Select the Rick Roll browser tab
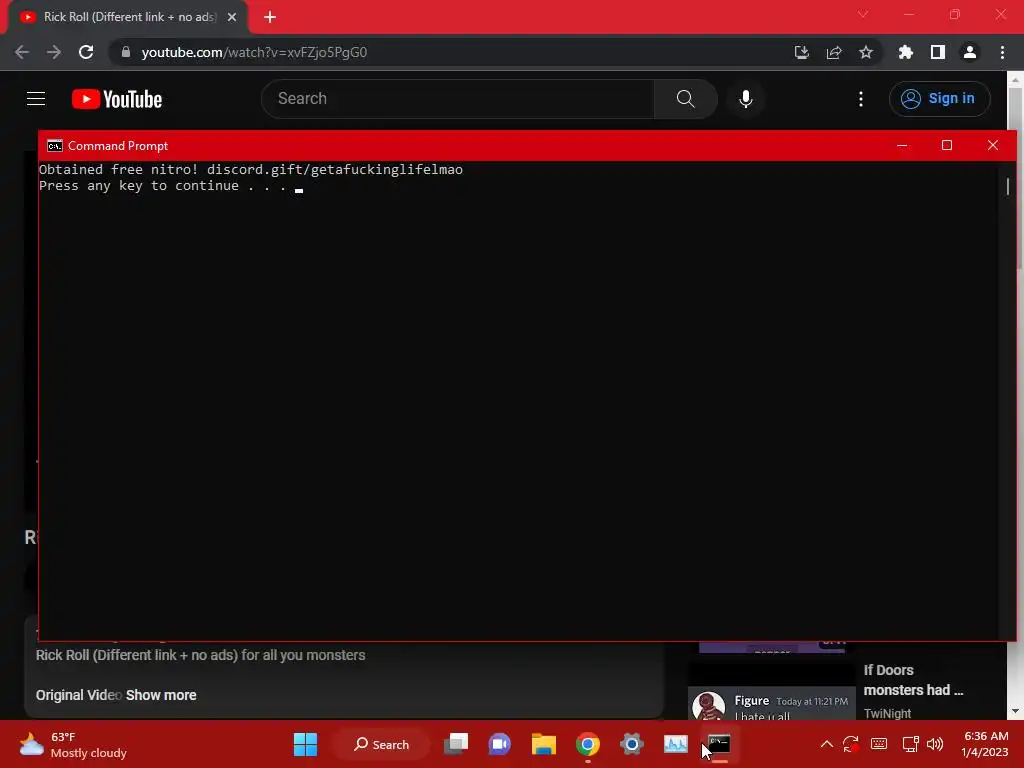 coord(128,17)
